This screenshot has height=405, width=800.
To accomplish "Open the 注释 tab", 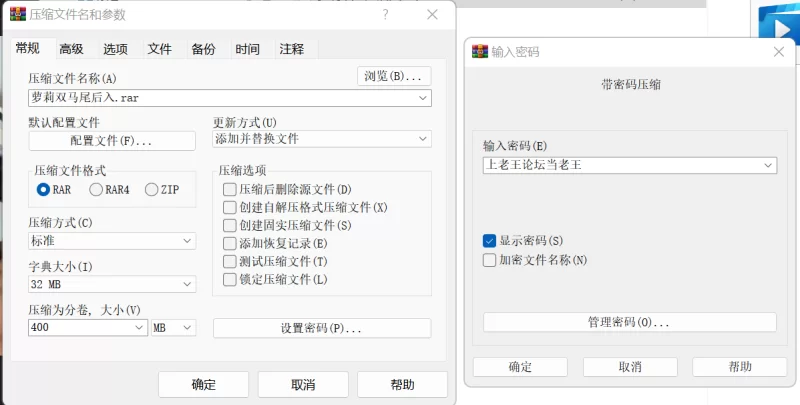I will point(292,49).
